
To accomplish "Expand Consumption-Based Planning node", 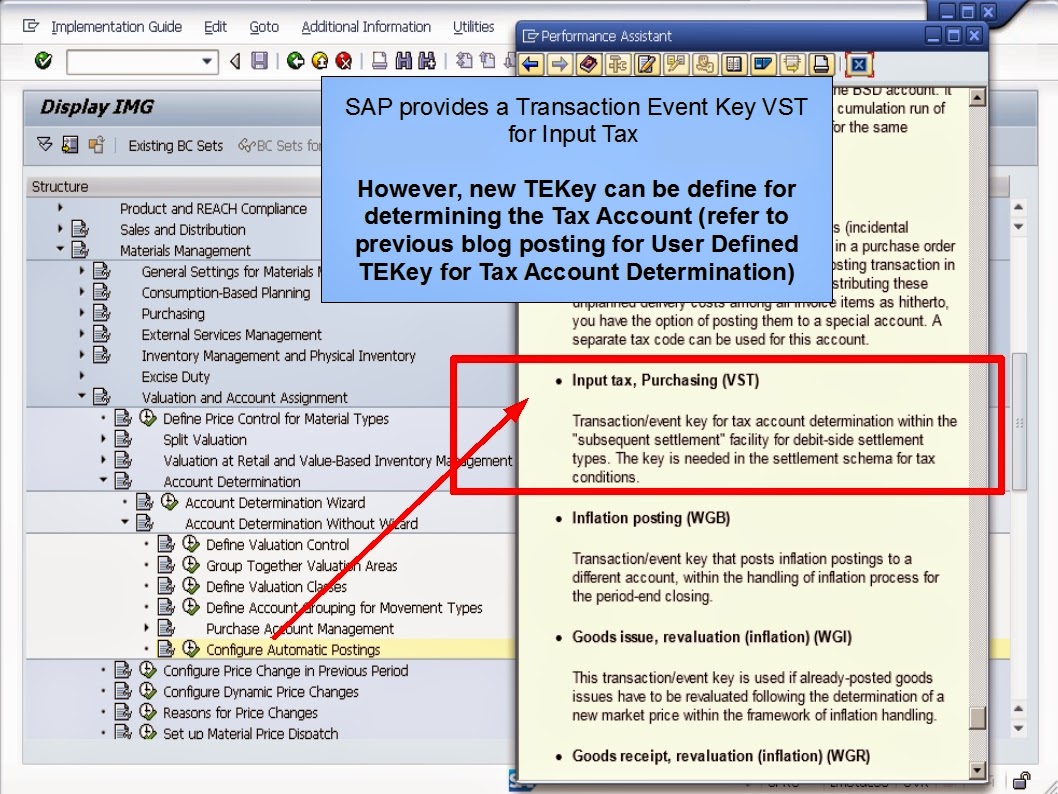I will click(82, 292).
